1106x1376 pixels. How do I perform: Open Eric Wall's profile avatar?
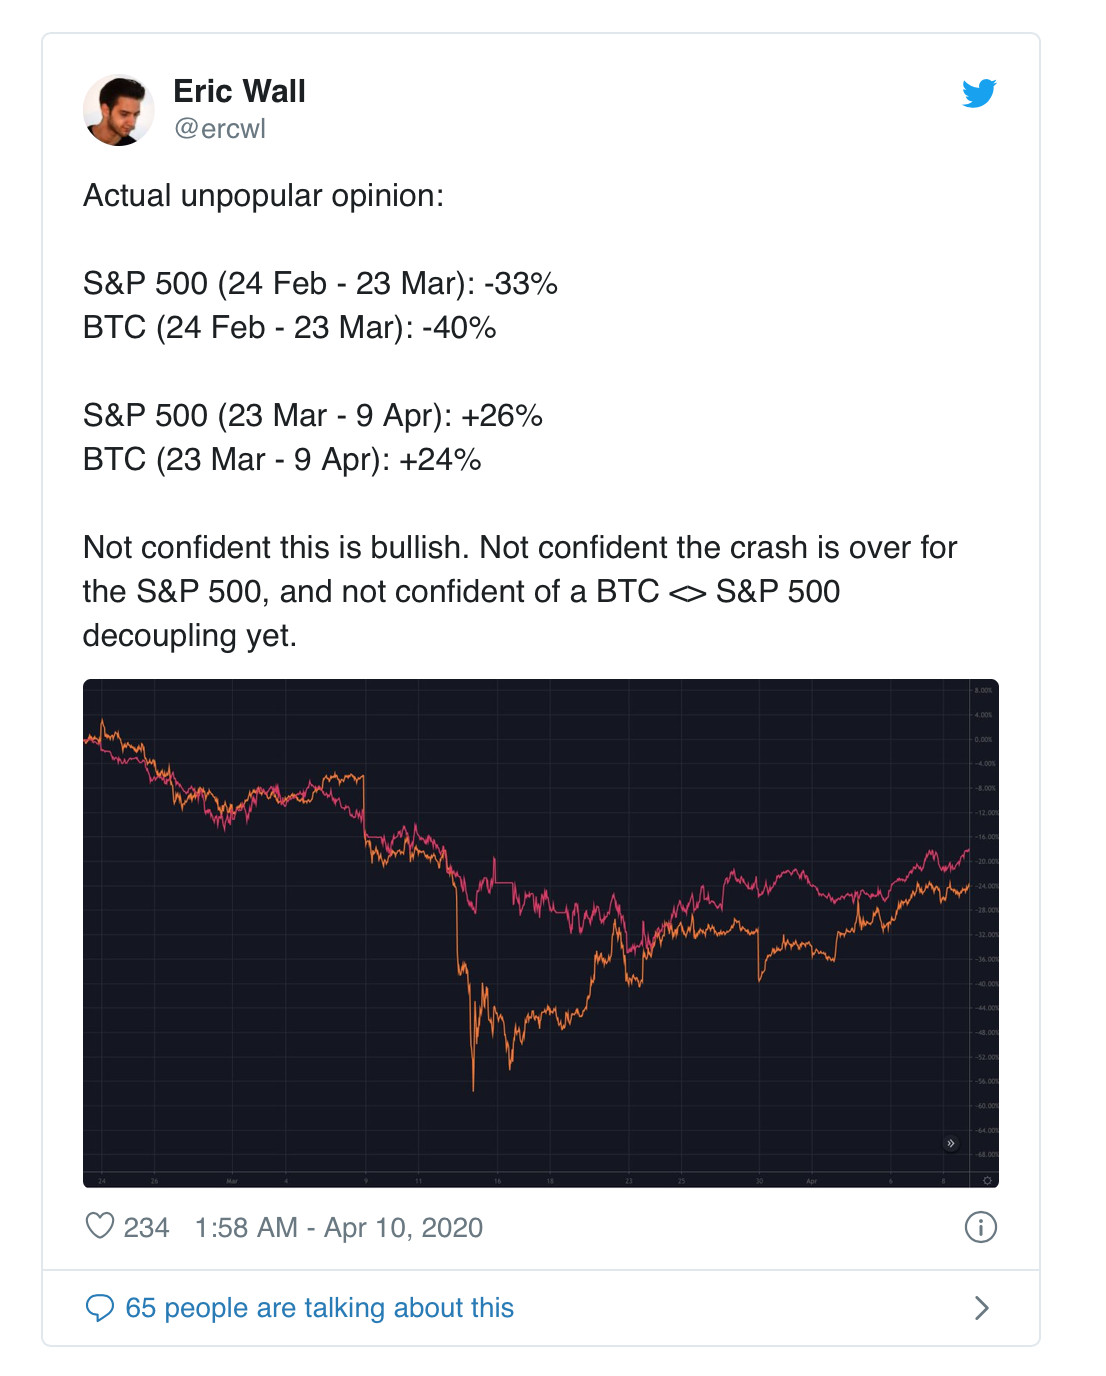tap(119, 110)
